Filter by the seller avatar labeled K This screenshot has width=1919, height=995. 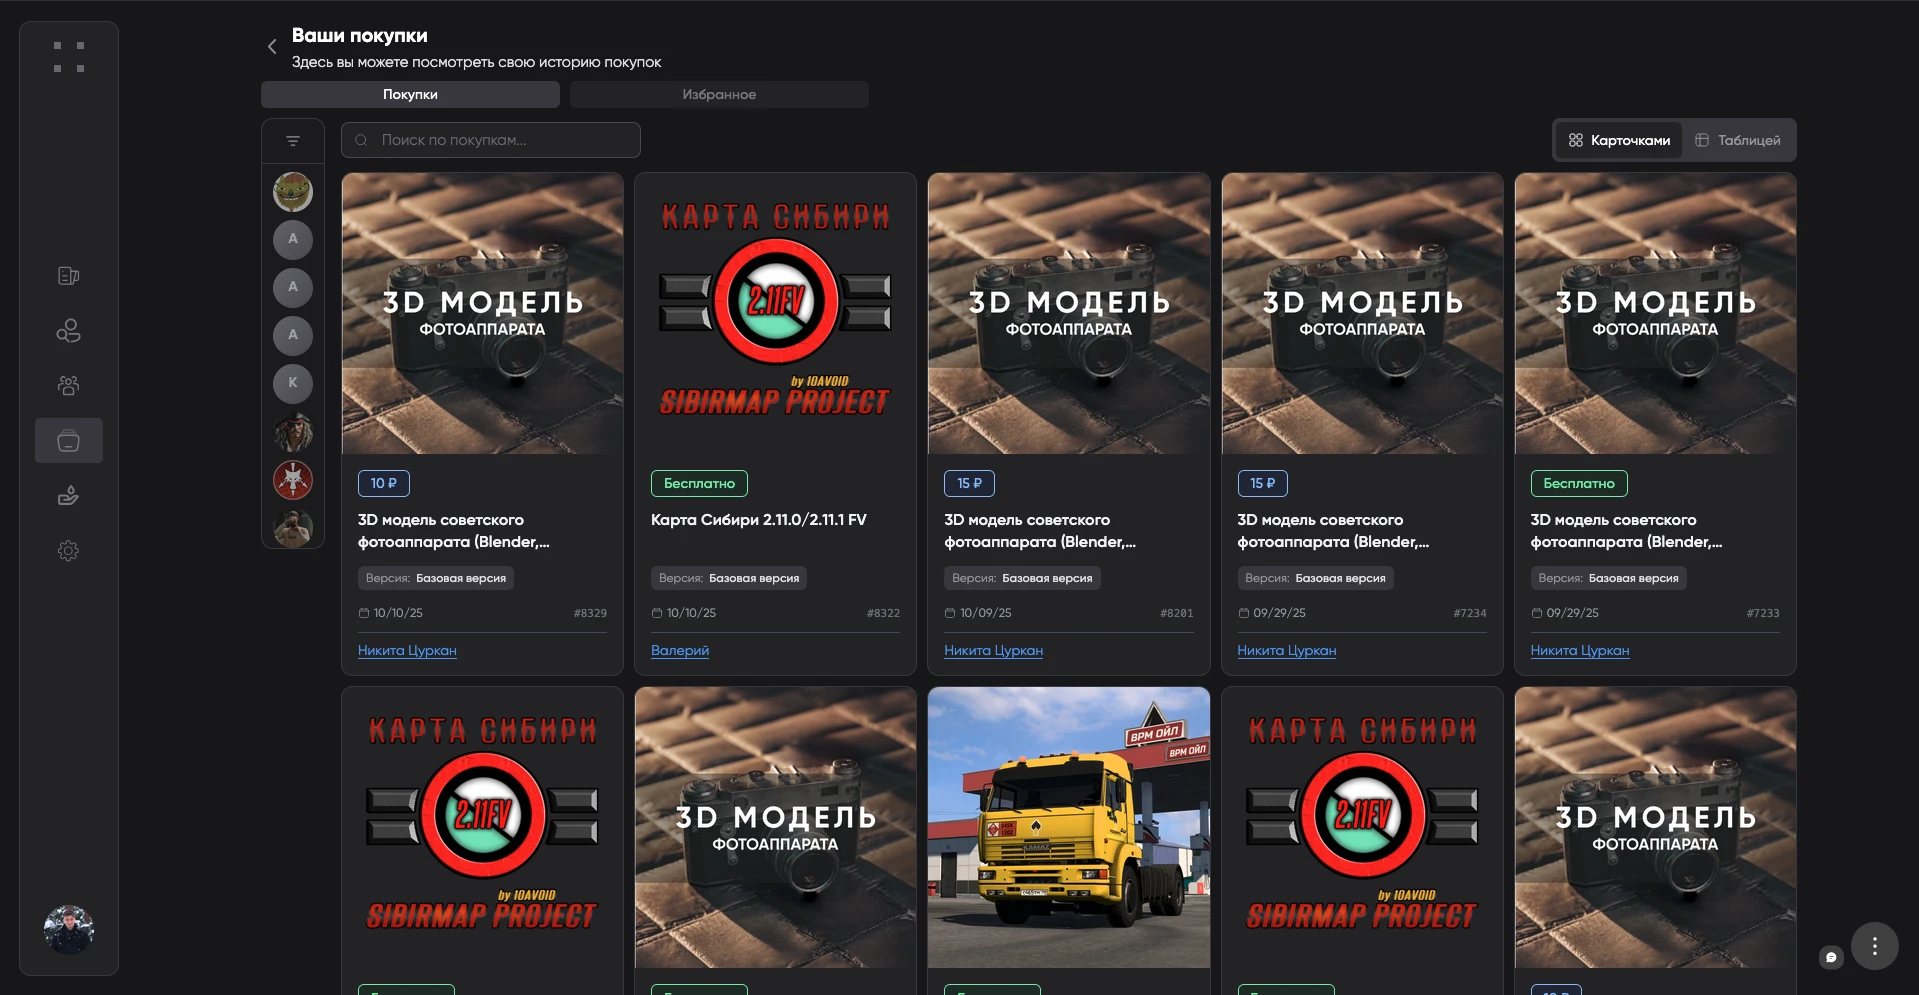[x=293, y=383]
